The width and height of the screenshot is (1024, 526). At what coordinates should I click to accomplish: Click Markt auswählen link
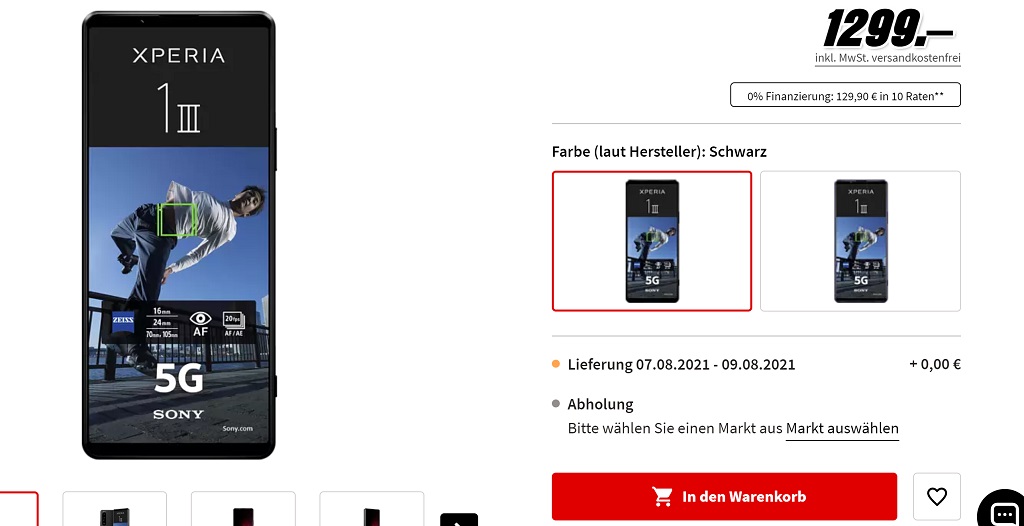tap(842, 429)
